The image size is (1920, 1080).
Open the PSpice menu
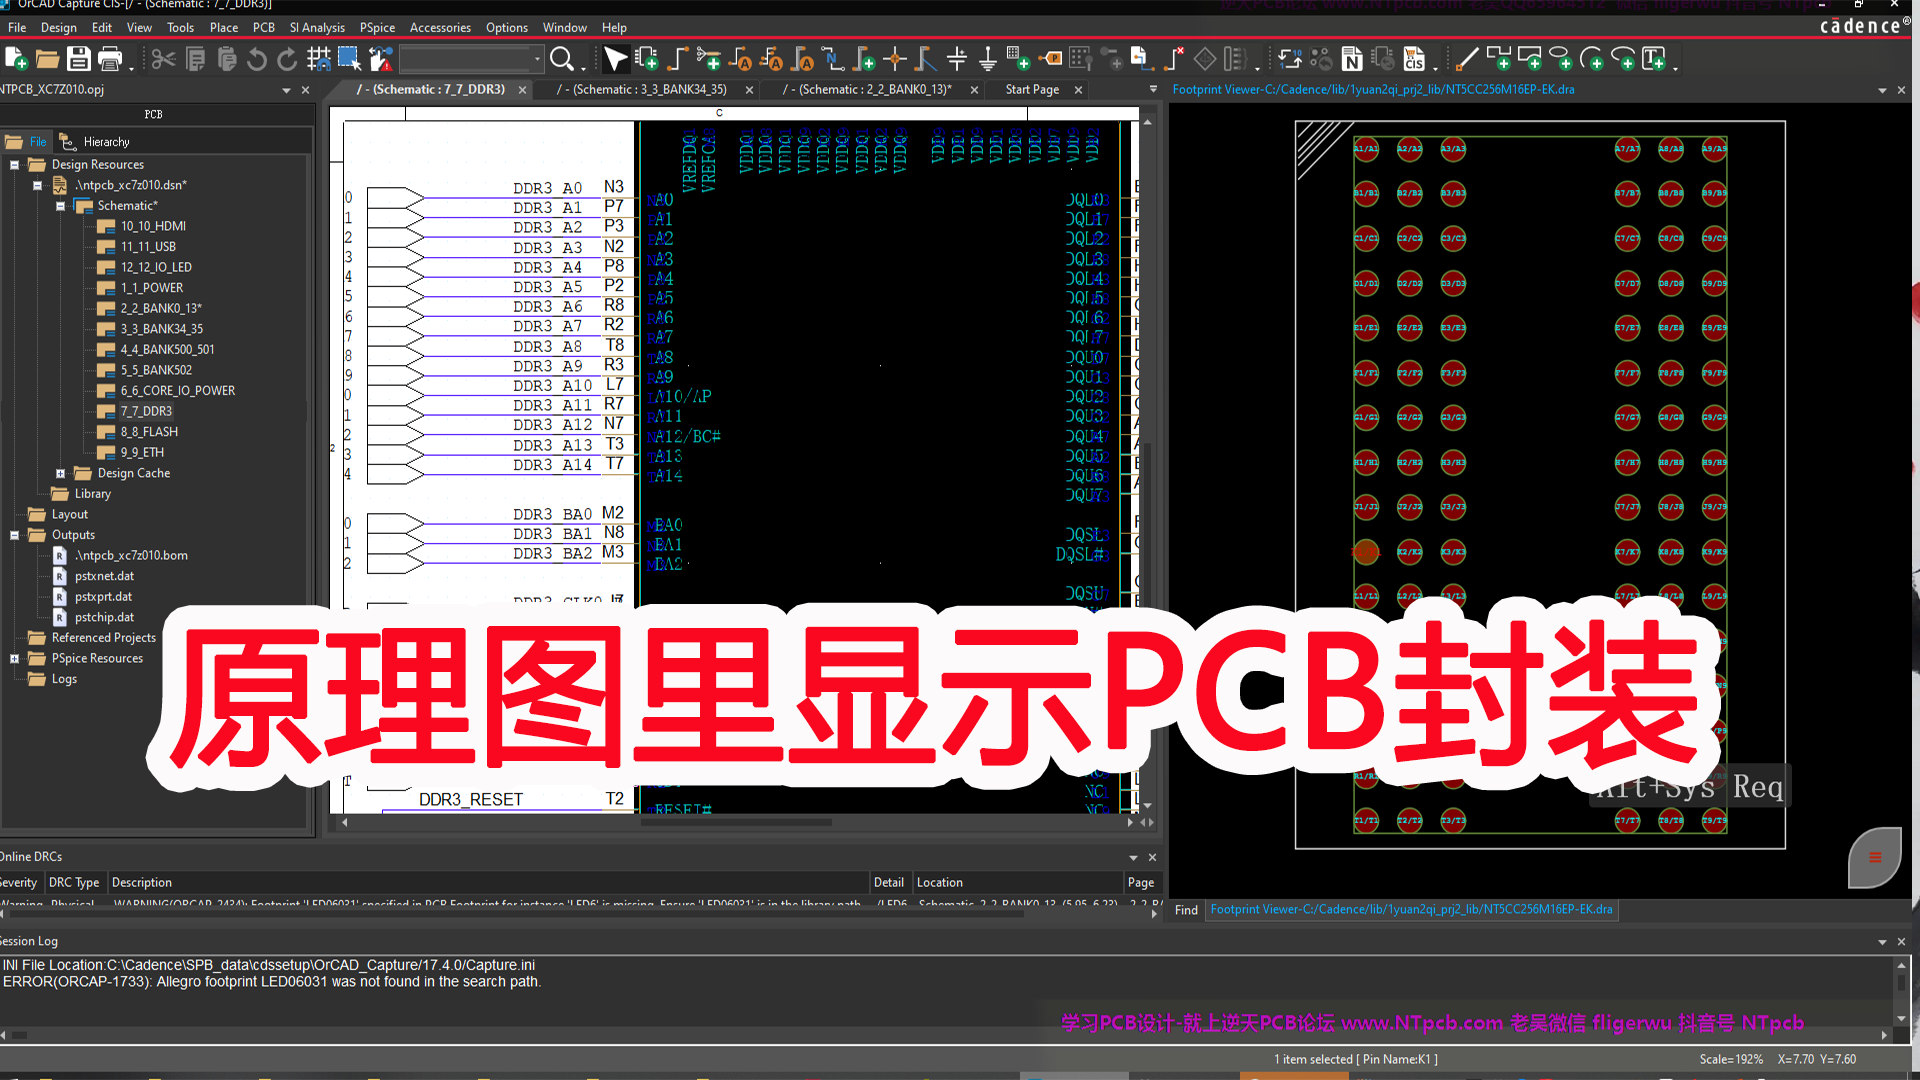[x=377, y=28]
